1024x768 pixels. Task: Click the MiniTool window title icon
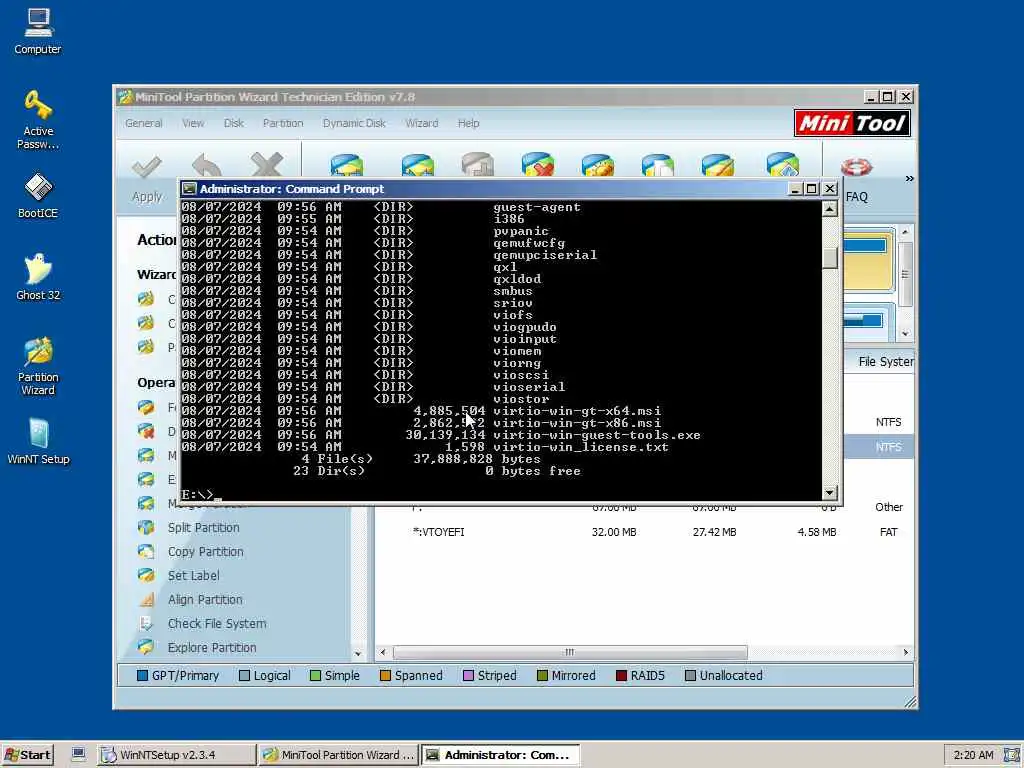coord(125,97)
